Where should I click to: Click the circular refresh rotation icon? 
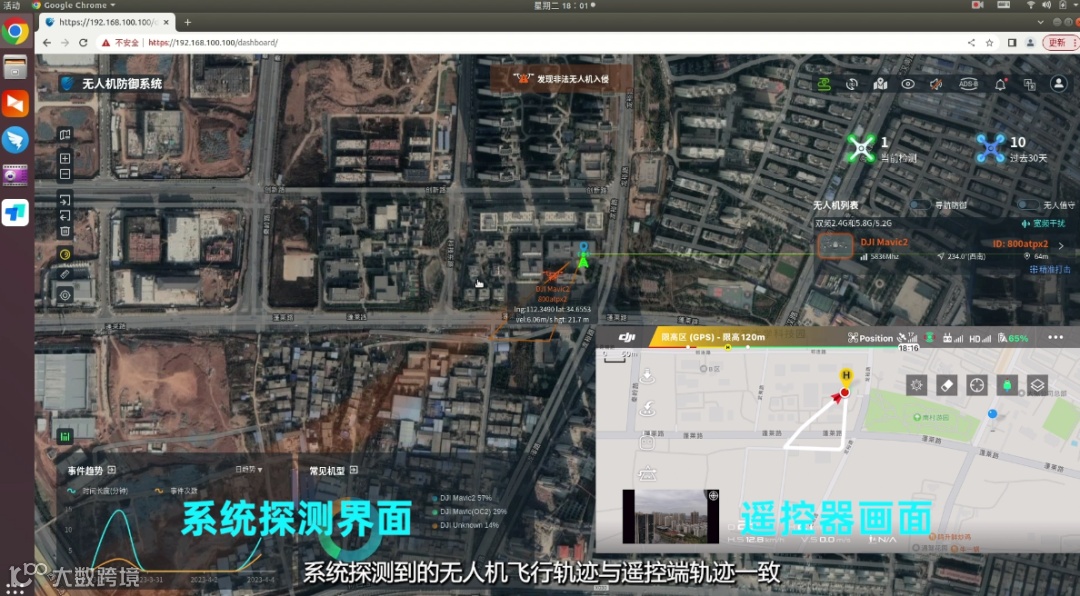pyautogui.click(x=852, y=84)
